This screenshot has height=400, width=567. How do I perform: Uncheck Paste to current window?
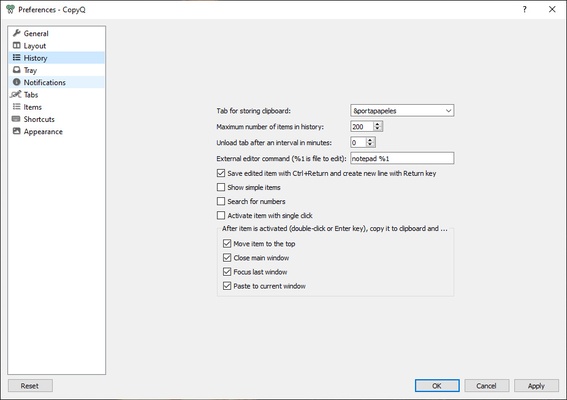point(227,286)
